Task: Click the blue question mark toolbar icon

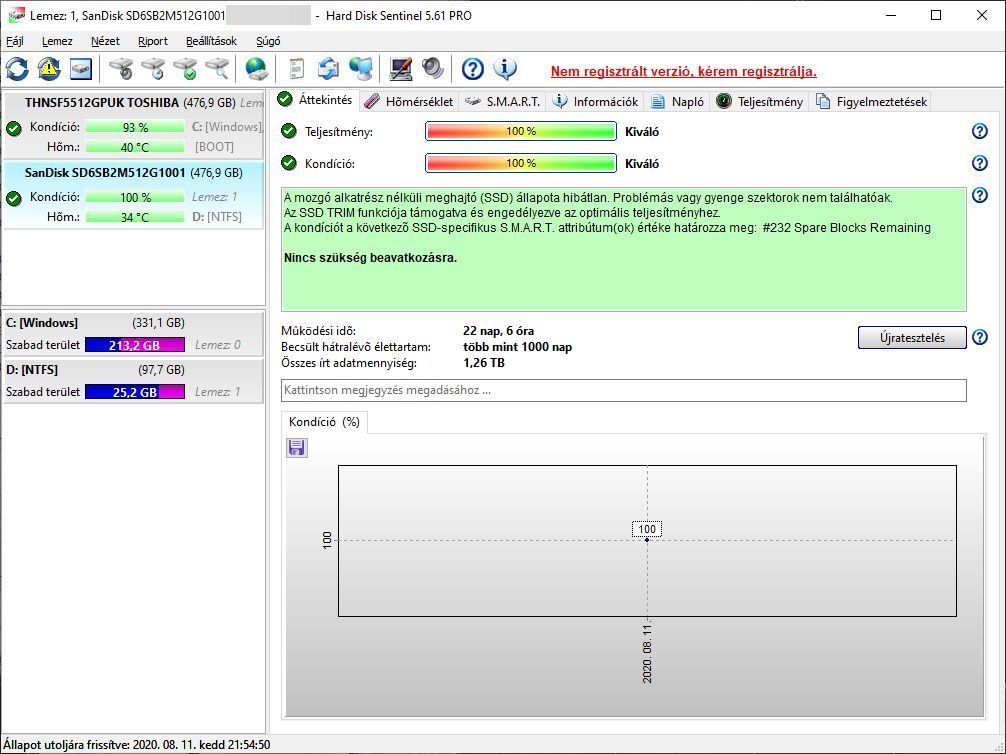Action: [473, 69]
